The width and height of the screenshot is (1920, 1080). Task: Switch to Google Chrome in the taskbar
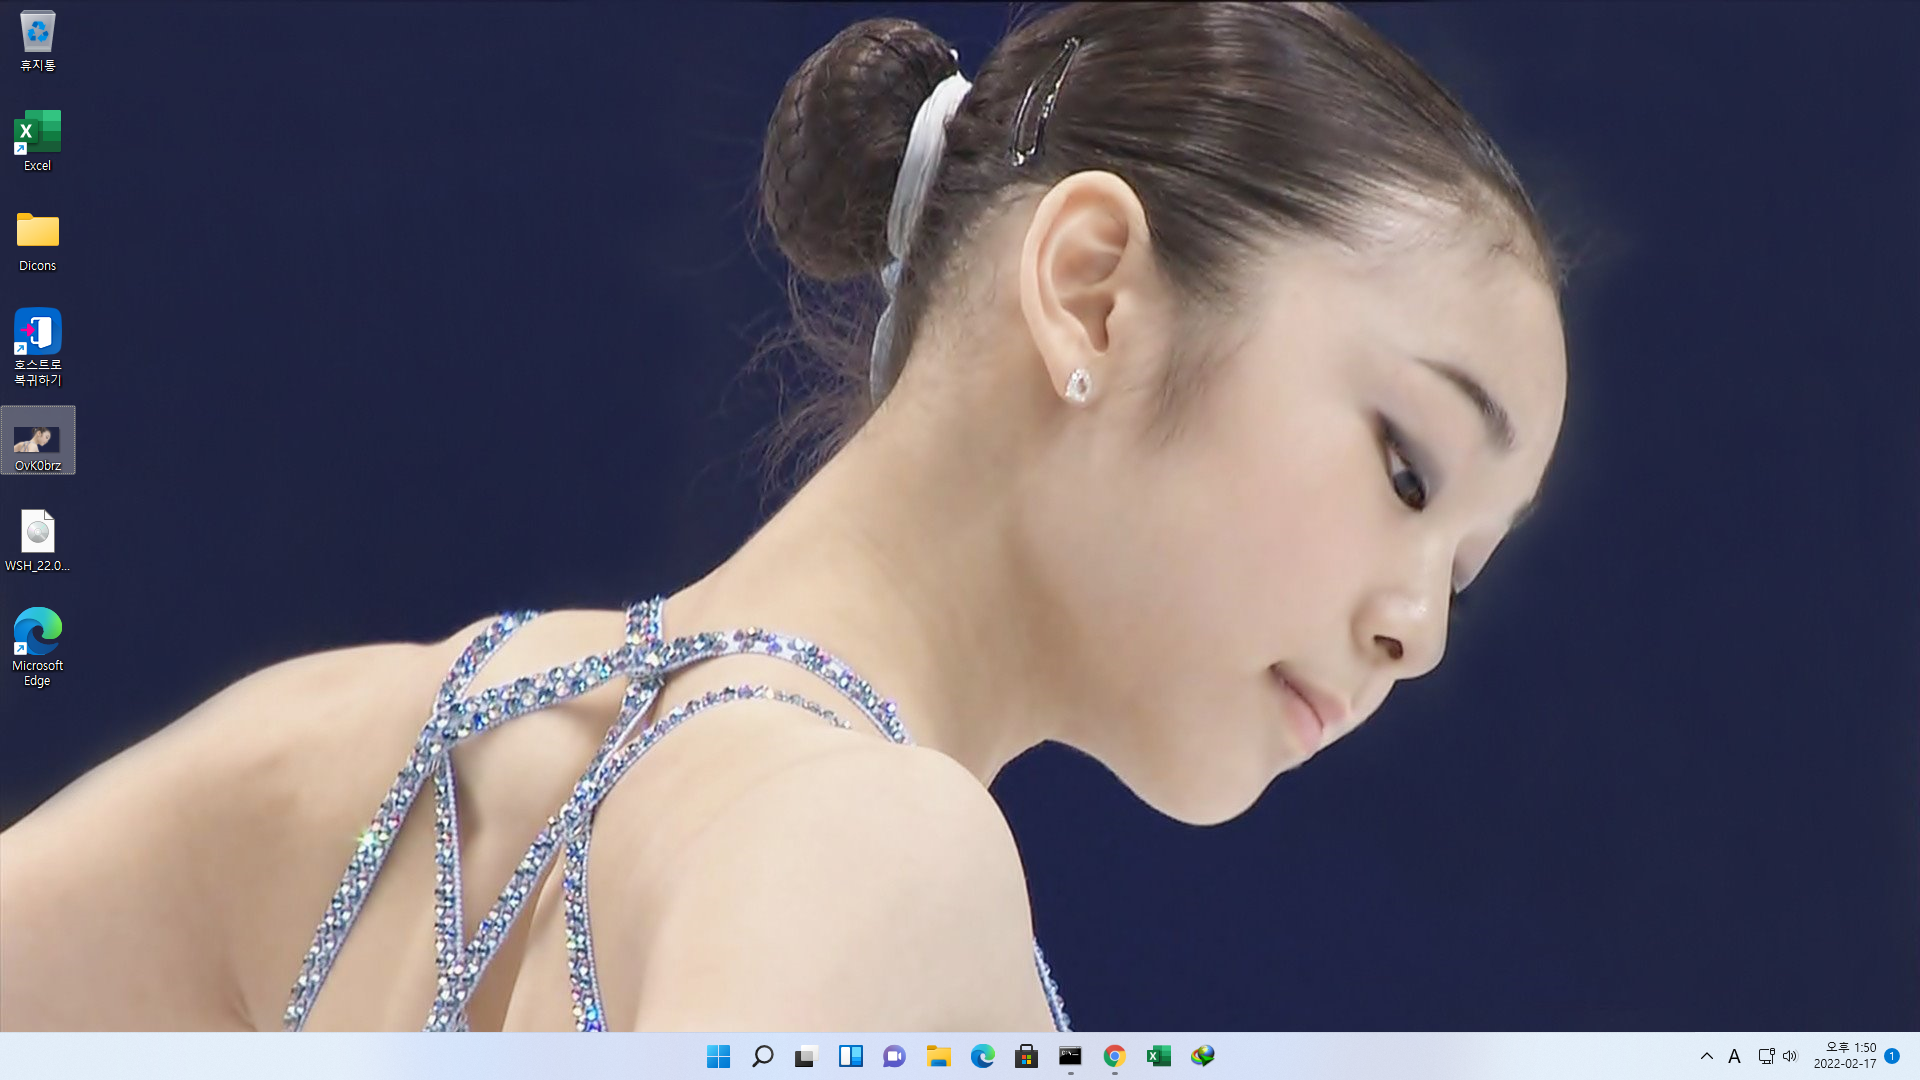coord(1114,1056)
